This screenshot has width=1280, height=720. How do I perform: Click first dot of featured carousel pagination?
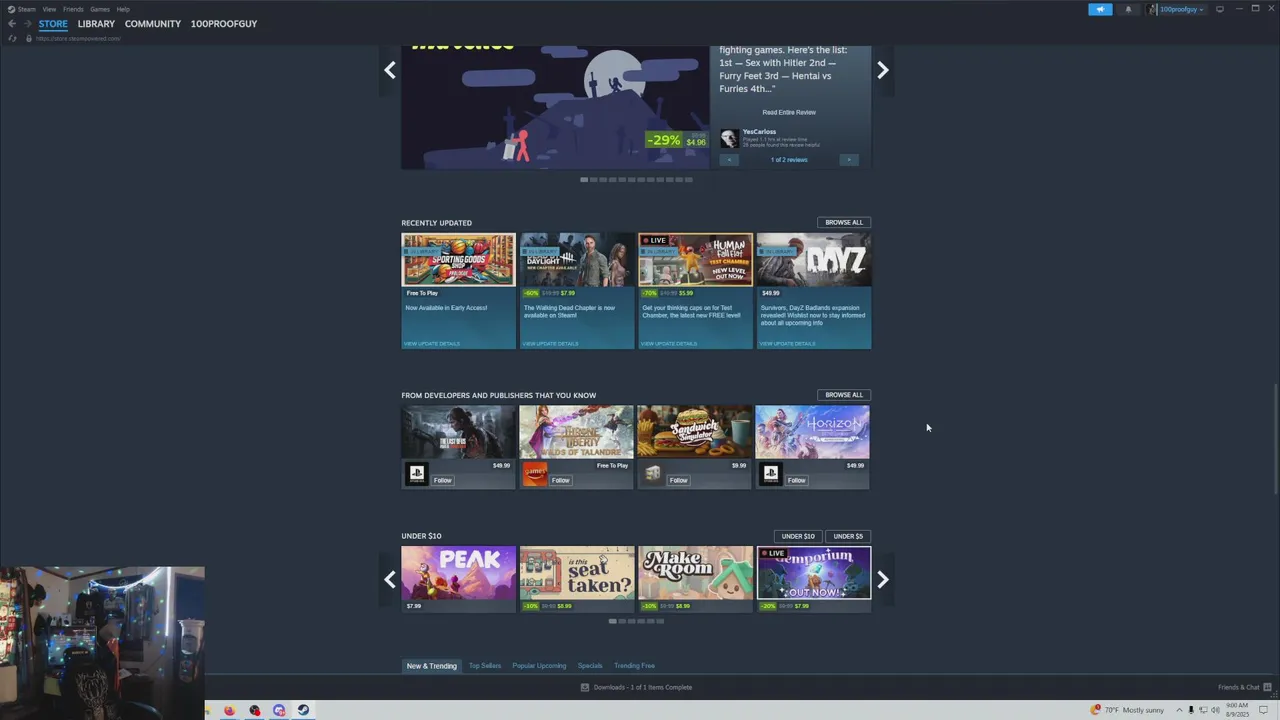[584, 180]
